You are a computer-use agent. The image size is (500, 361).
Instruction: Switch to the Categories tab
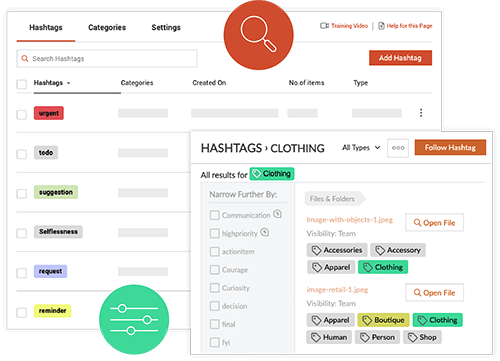(107, 28)
